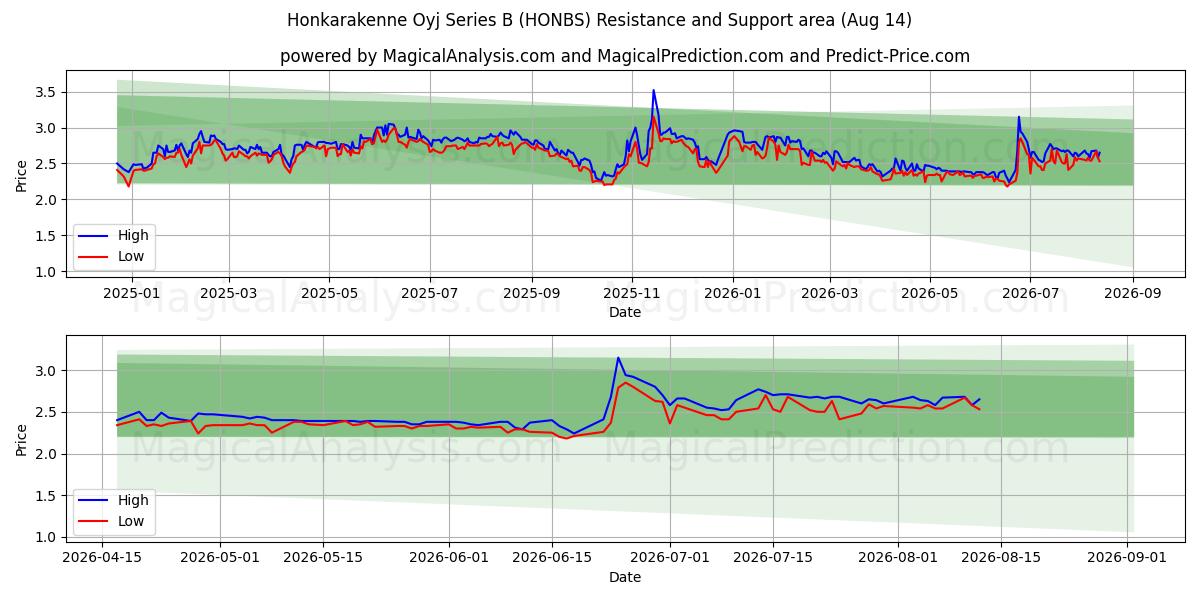Viewport: 1200px width, 600px height.
Task: Click the '2025-11' x-axis label
Action: pos(632,293)
